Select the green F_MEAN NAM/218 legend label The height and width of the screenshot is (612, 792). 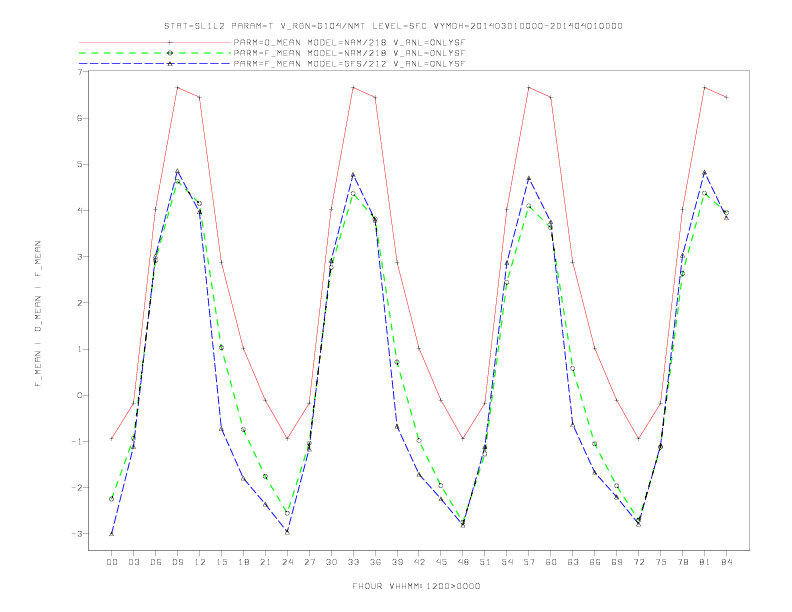349,53
